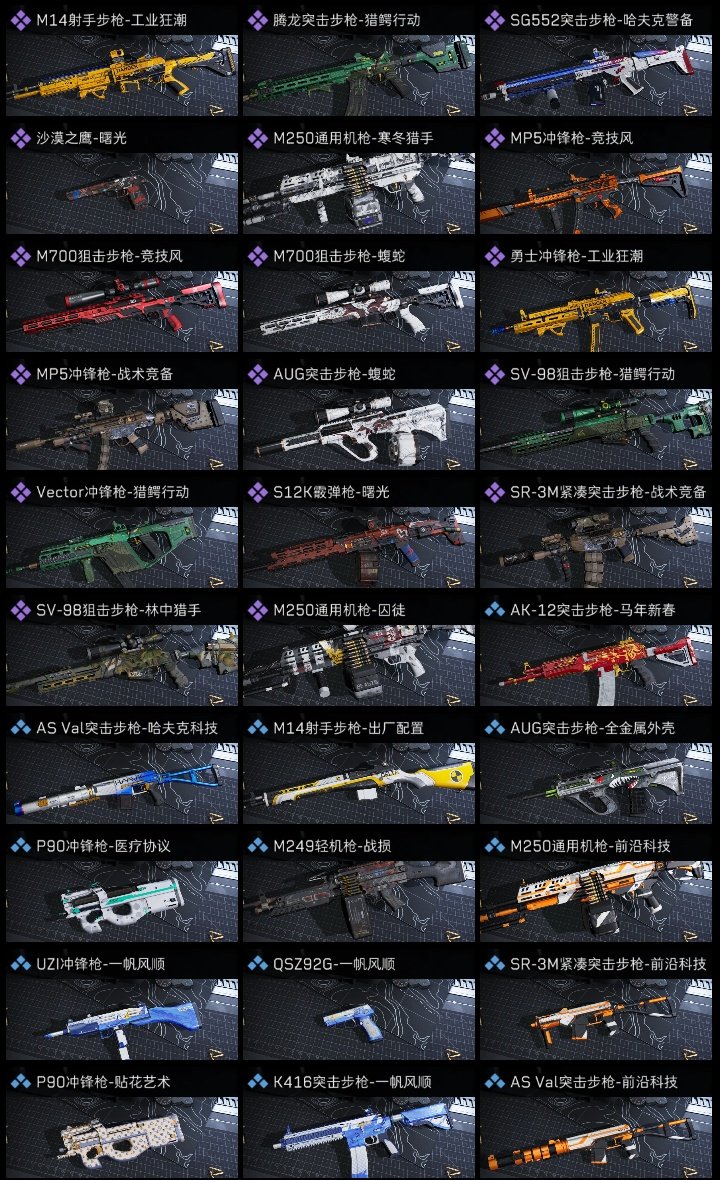Viewport: 720px width, 1180px height.
Task: Open the AUG突击步枪-蝮蛇 weapon skin card
Action: [x=359, y=415]
